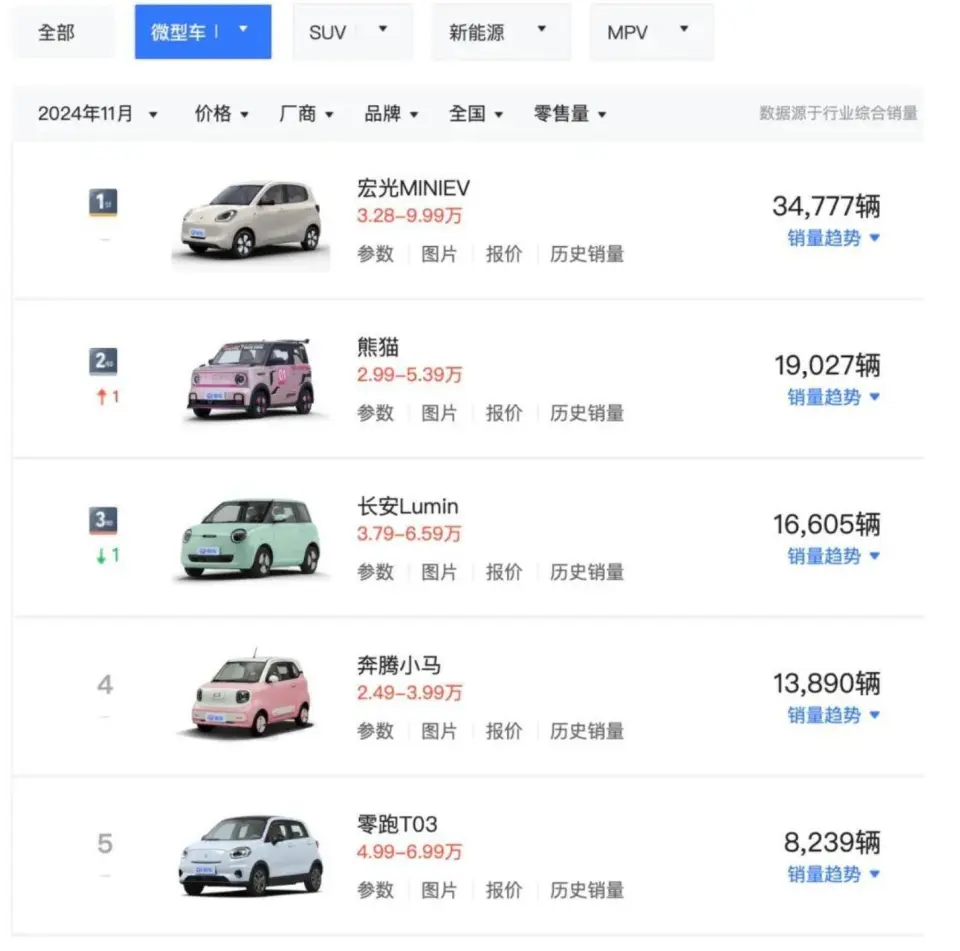Open the 全国 region dropdown

point(474,113)
